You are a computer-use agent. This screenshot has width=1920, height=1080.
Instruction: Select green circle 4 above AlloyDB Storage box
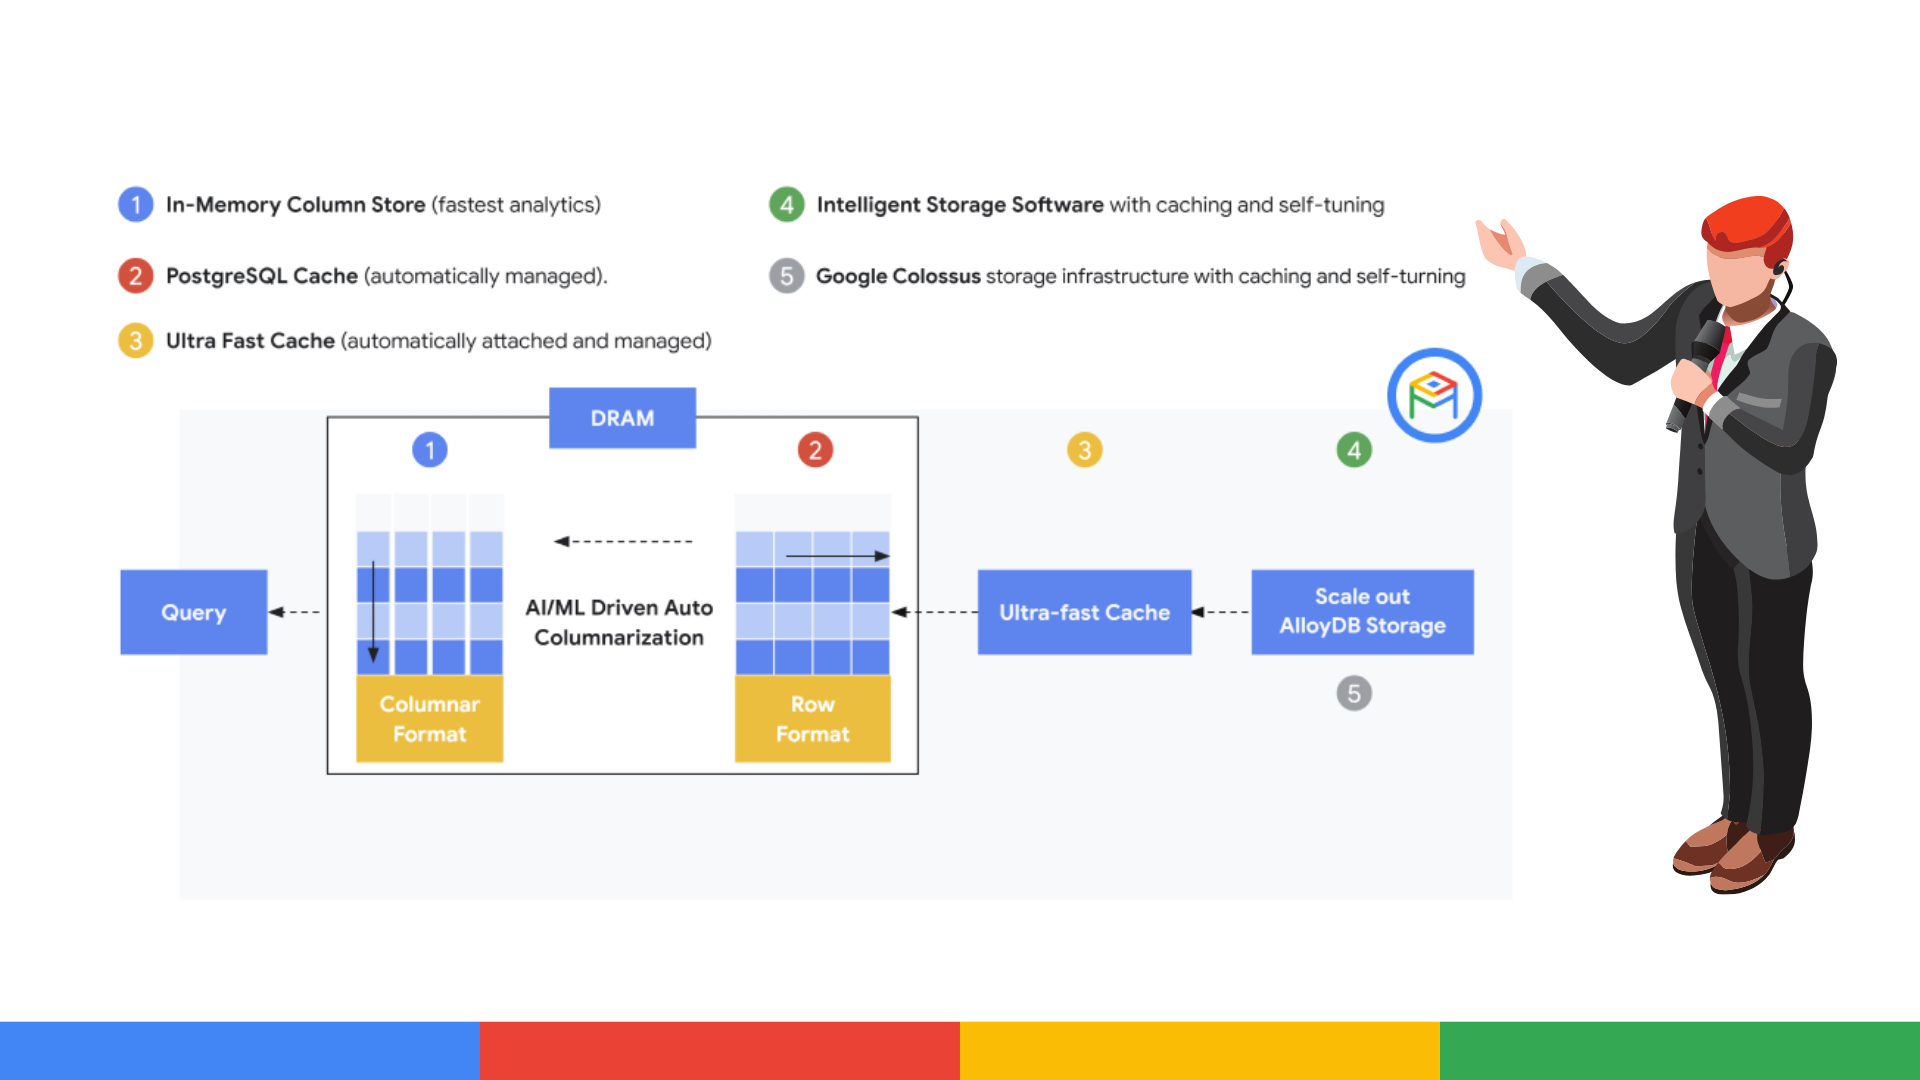[x=1354, y=450]
